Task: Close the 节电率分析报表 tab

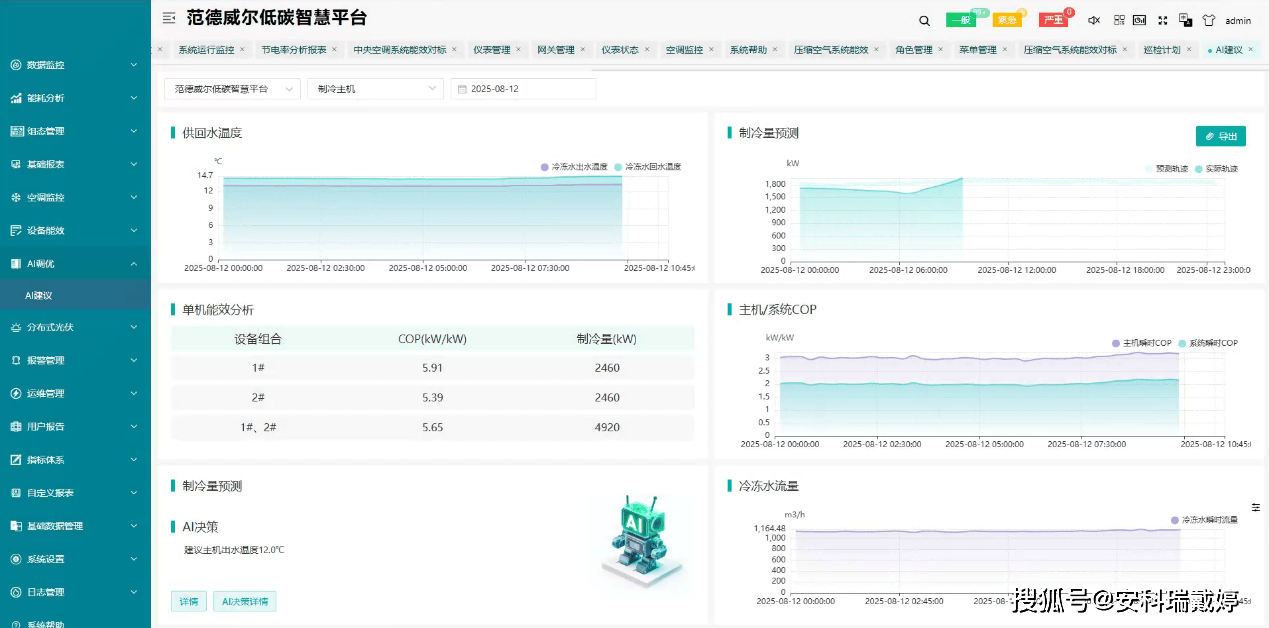Action: pyautogui.click(x=334, y=49)
